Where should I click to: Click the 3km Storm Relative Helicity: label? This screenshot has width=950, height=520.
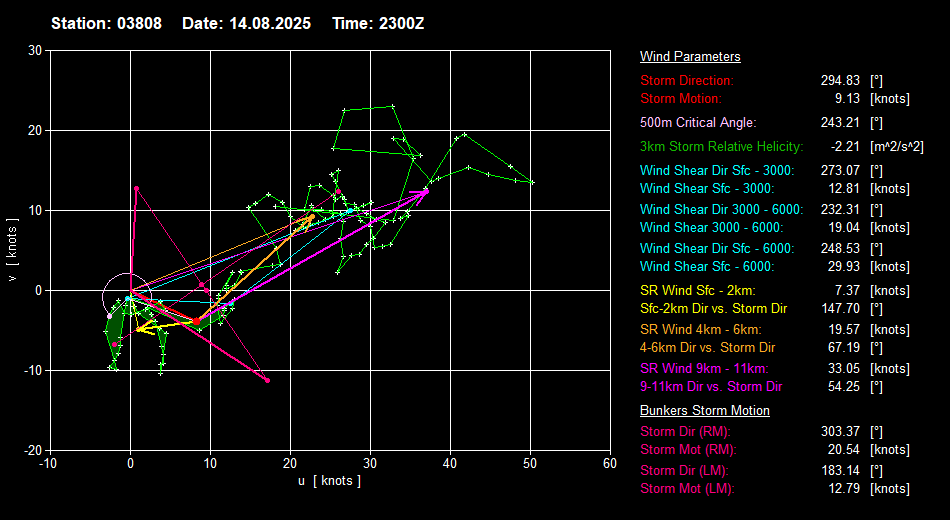pyautogui.click(x=722, y=147)
